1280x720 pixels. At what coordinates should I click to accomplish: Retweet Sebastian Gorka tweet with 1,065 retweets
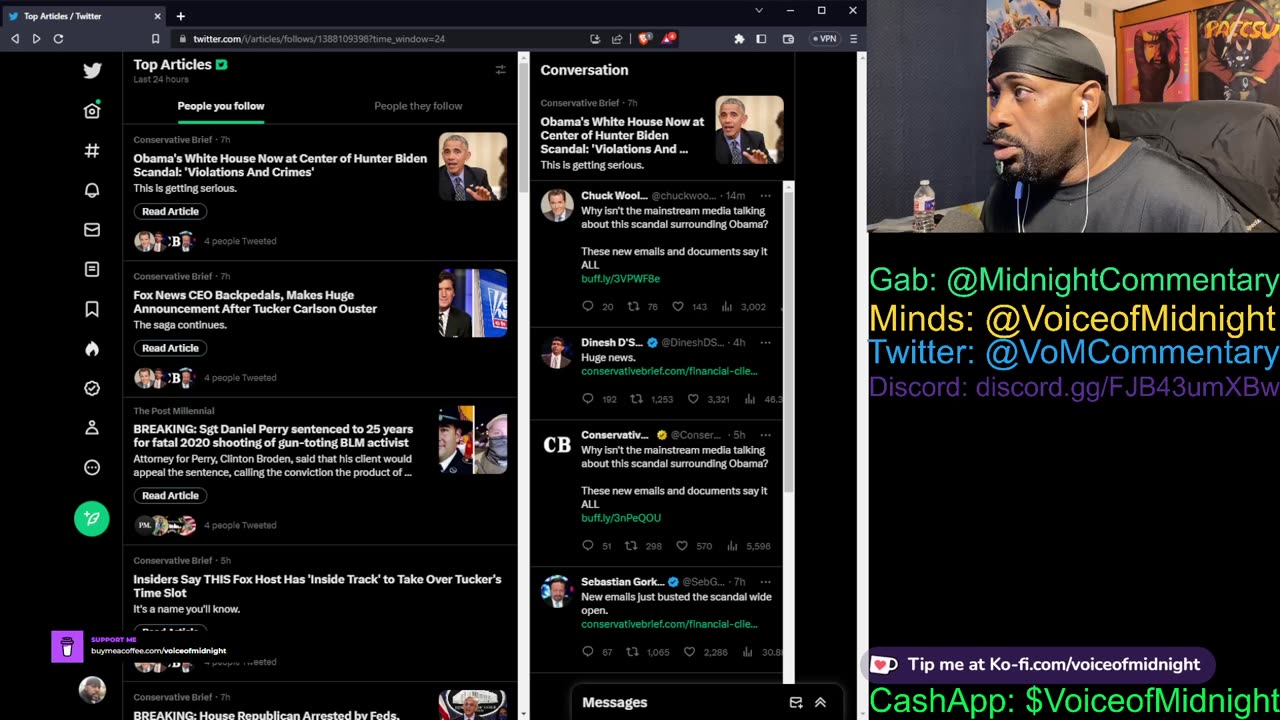coord(632,652)
